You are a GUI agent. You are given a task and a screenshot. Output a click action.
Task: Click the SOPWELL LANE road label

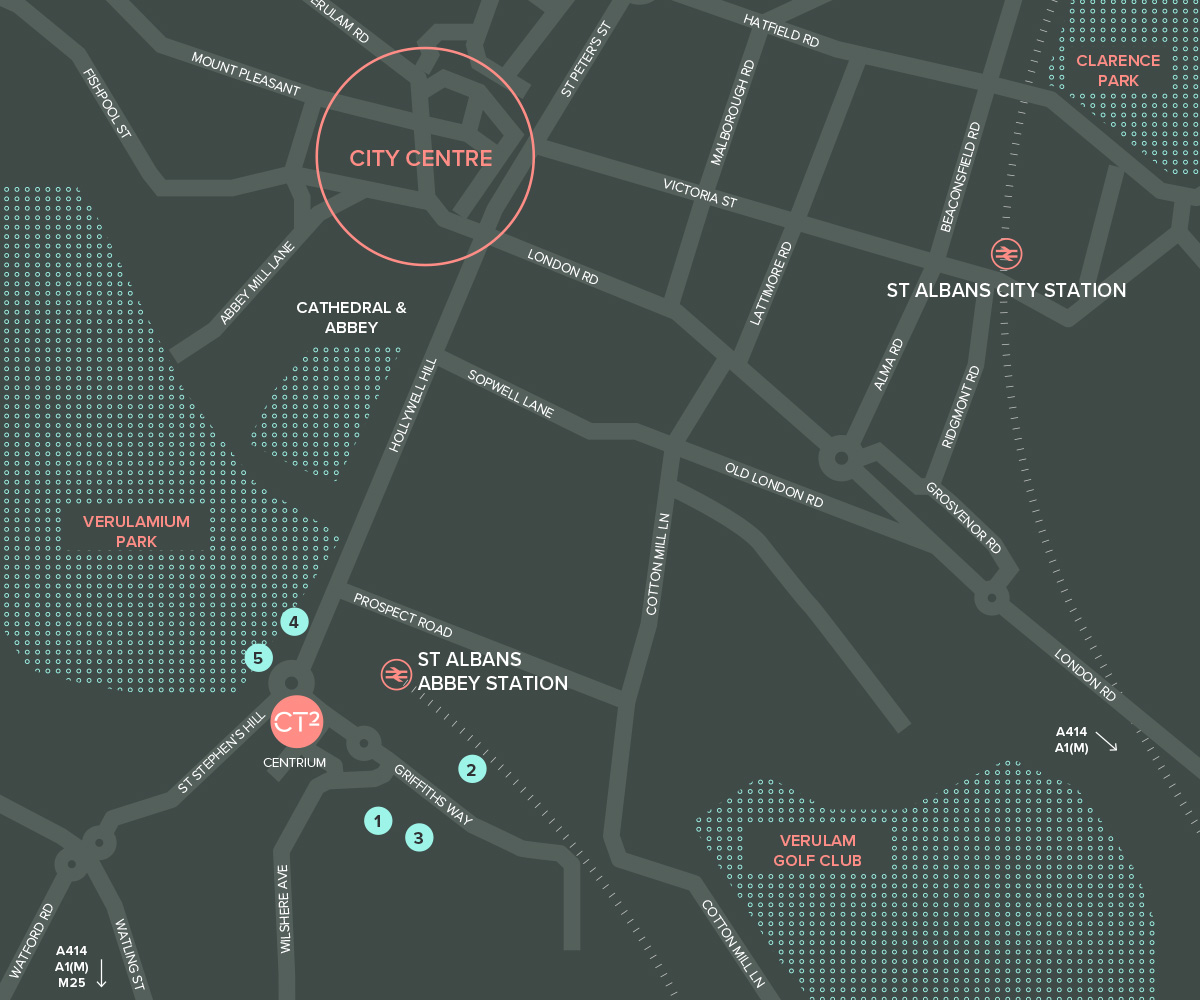click(x=510, y=393)
